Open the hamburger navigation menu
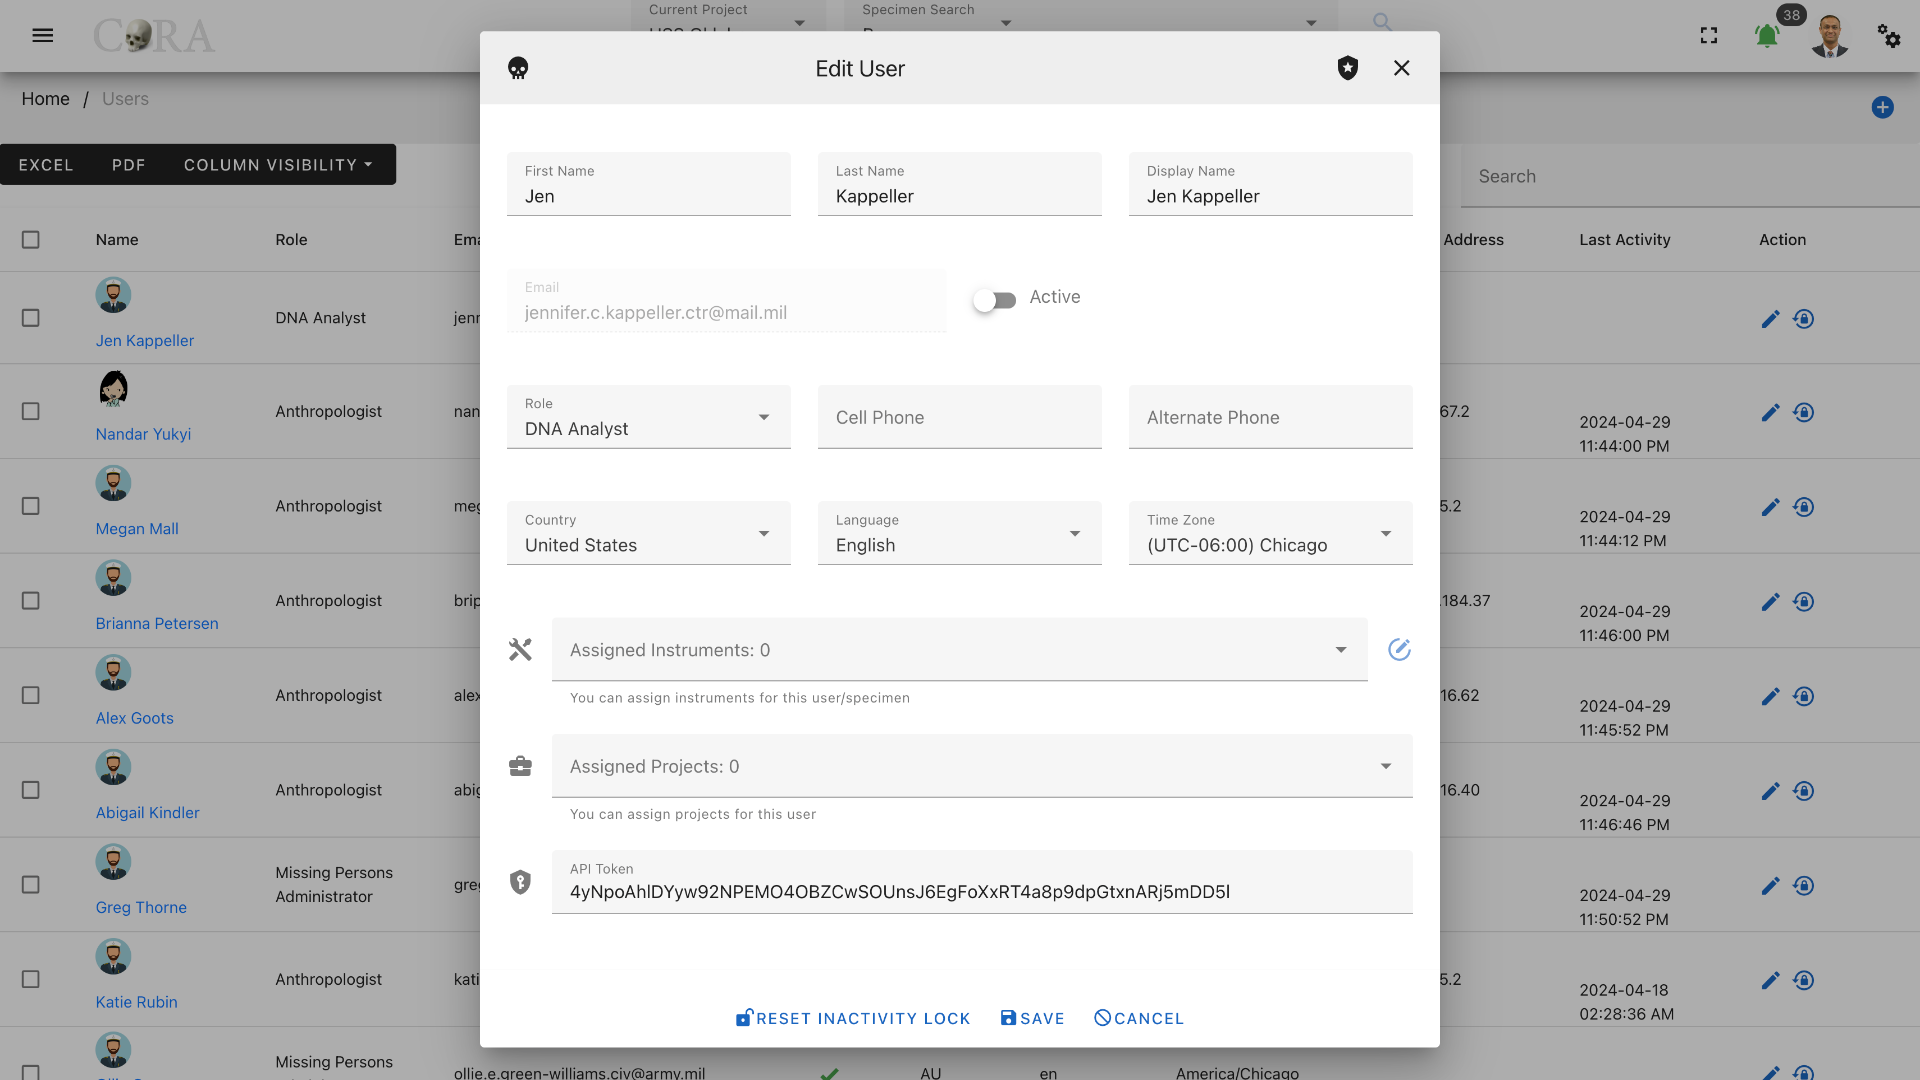The width and height of the screenshot is (1920, 1080). 42,36
